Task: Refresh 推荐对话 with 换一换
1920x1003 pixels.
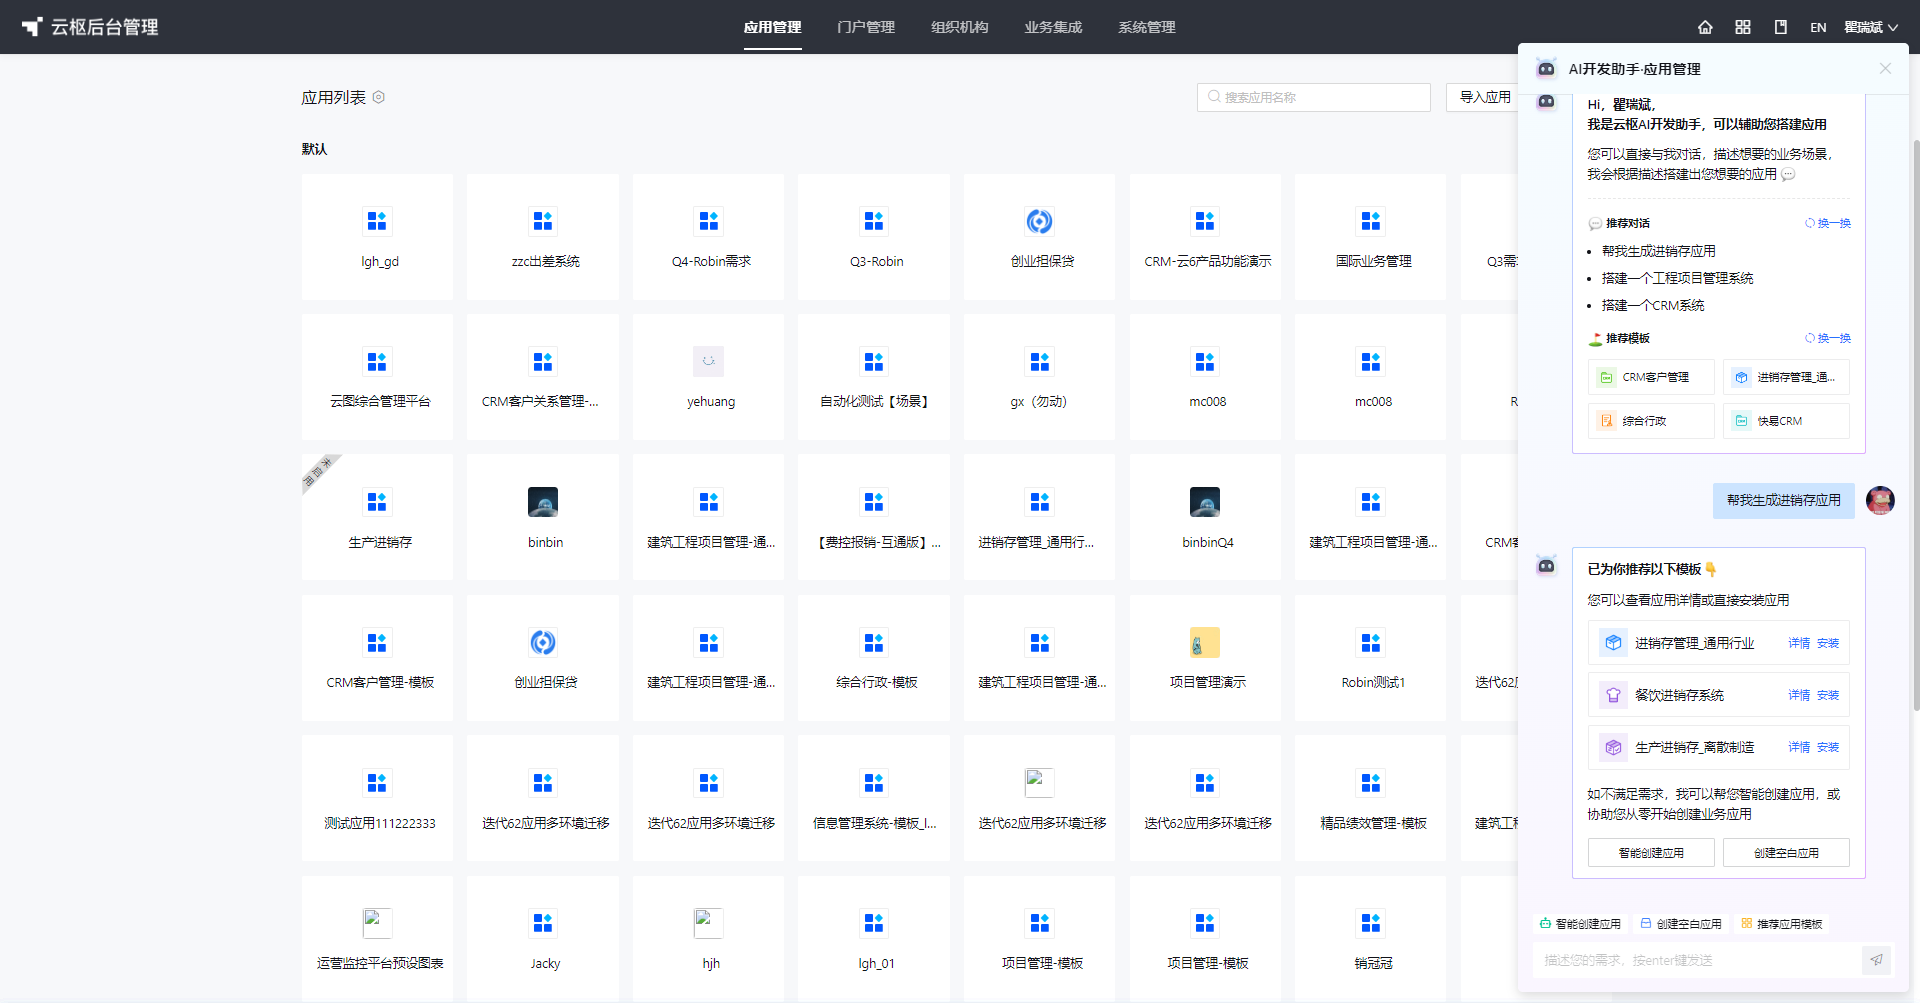Action: pyautogui.click(x=1828, y=223)
